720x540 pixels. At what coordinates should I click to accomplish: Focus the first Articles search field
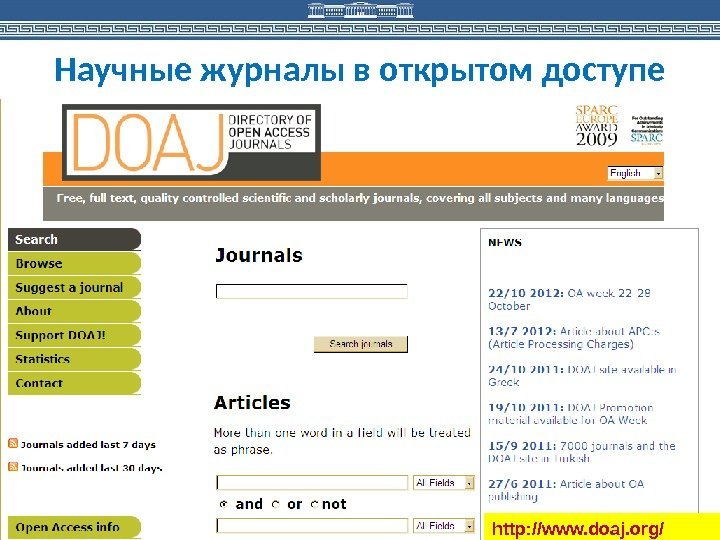[x=312, y=483]
